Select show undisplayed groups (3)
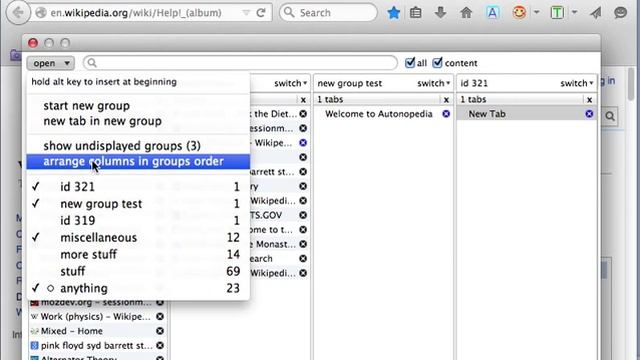640x360 pixels. pyautogui.click(x=138, y=146)
